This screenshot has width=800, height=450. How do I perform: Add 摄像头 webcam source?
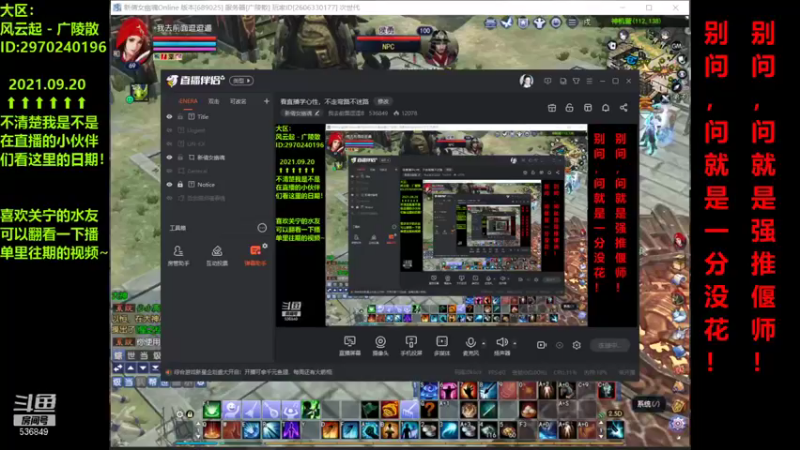coord(380,345)
